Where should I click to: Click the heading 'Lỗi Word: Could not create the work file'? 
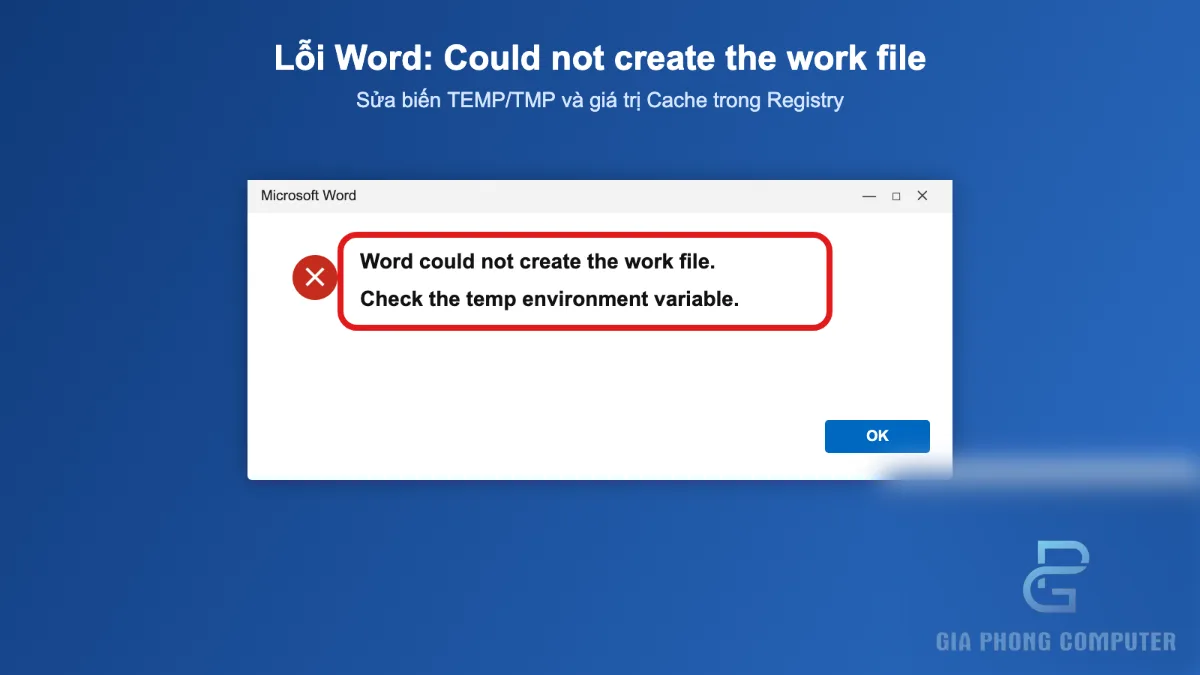pos(600,58)
